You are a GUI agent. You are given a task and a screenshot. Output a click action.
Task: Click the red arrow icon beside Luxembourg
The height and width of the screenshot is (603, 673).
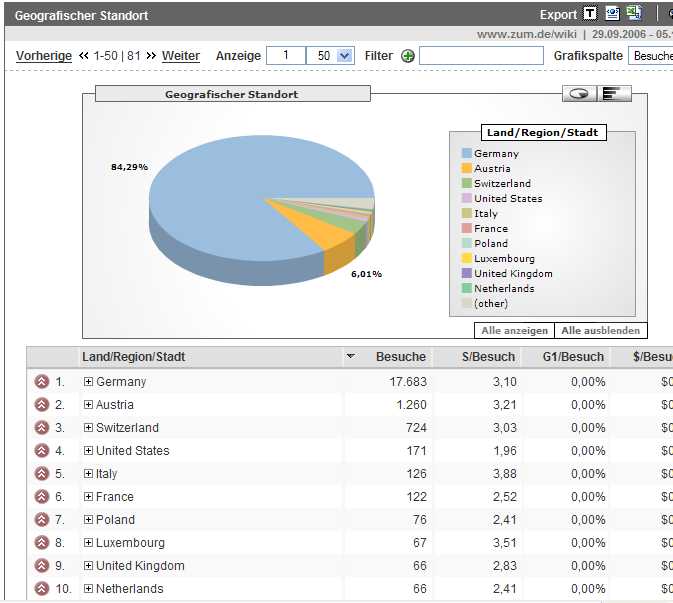pyautogui.click(x=41, y=543)
